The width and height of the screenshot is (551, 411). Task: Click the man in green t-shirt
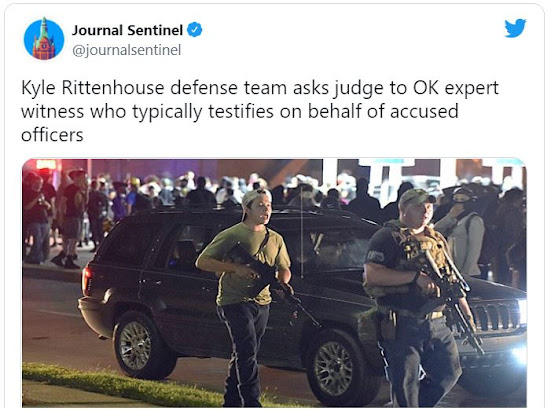pyautogui.click(x=246, y=295)
